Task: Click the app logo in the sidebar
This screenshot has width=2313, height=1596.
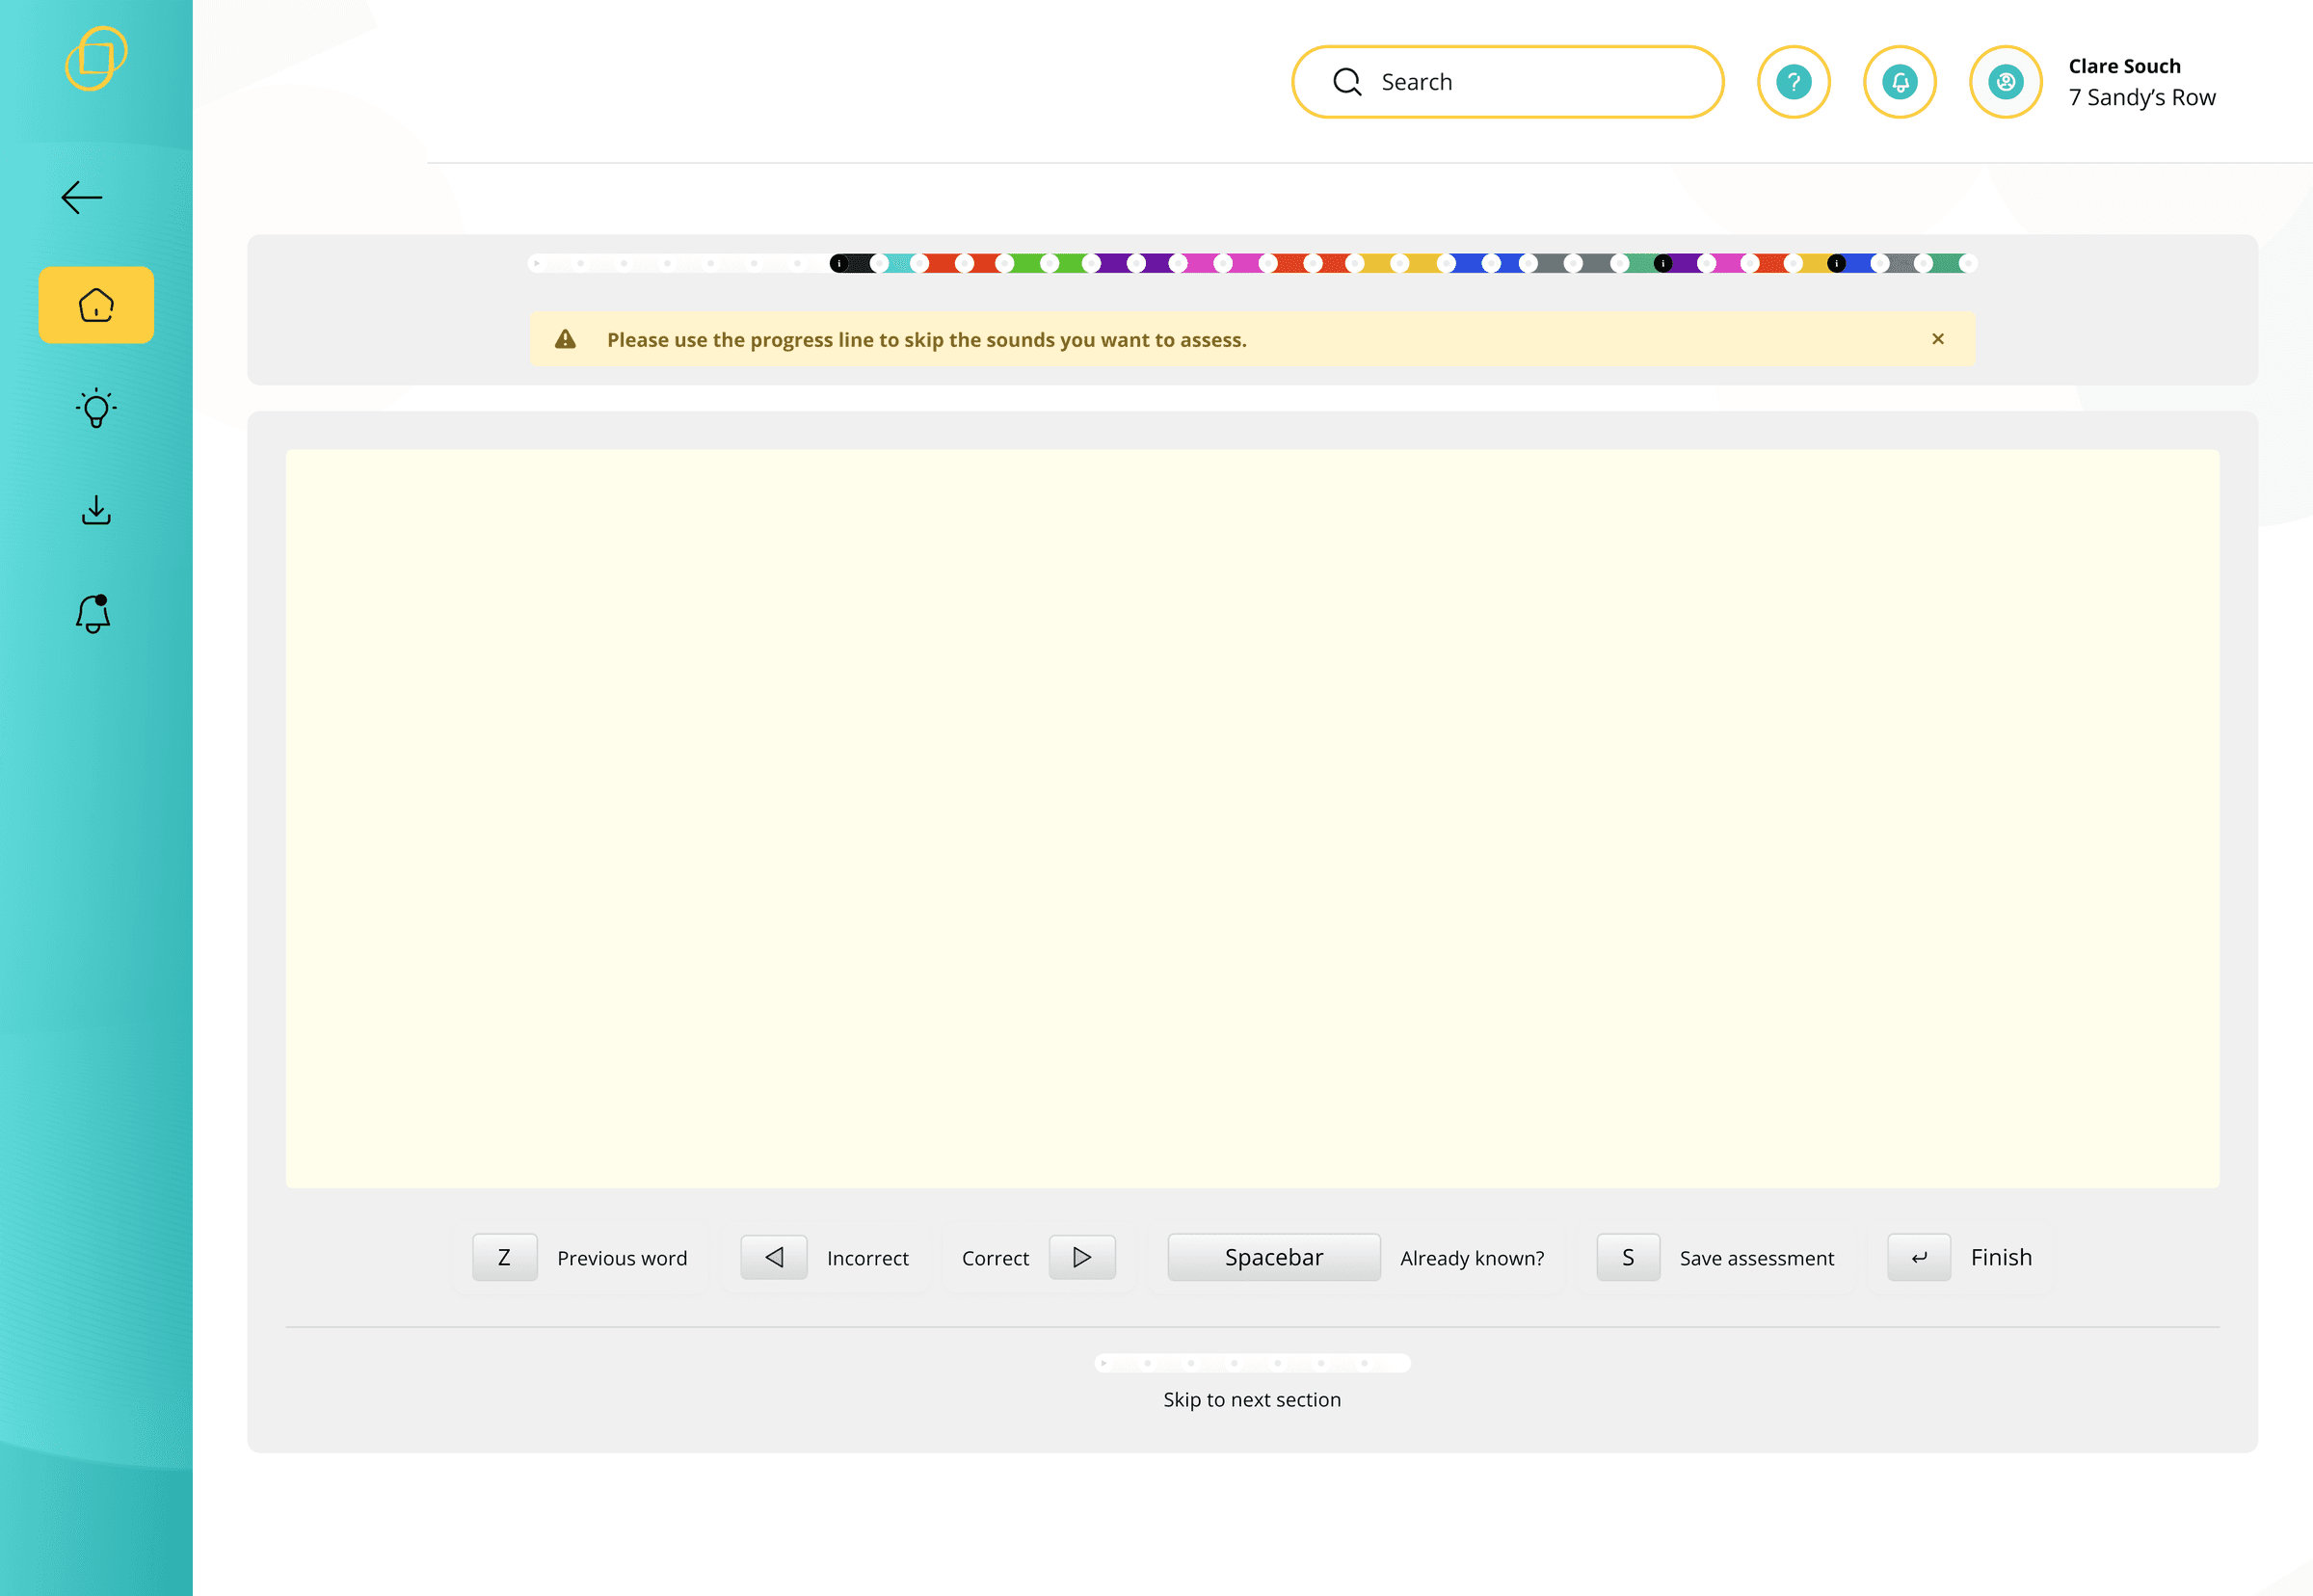Action: tap(96, 58)
